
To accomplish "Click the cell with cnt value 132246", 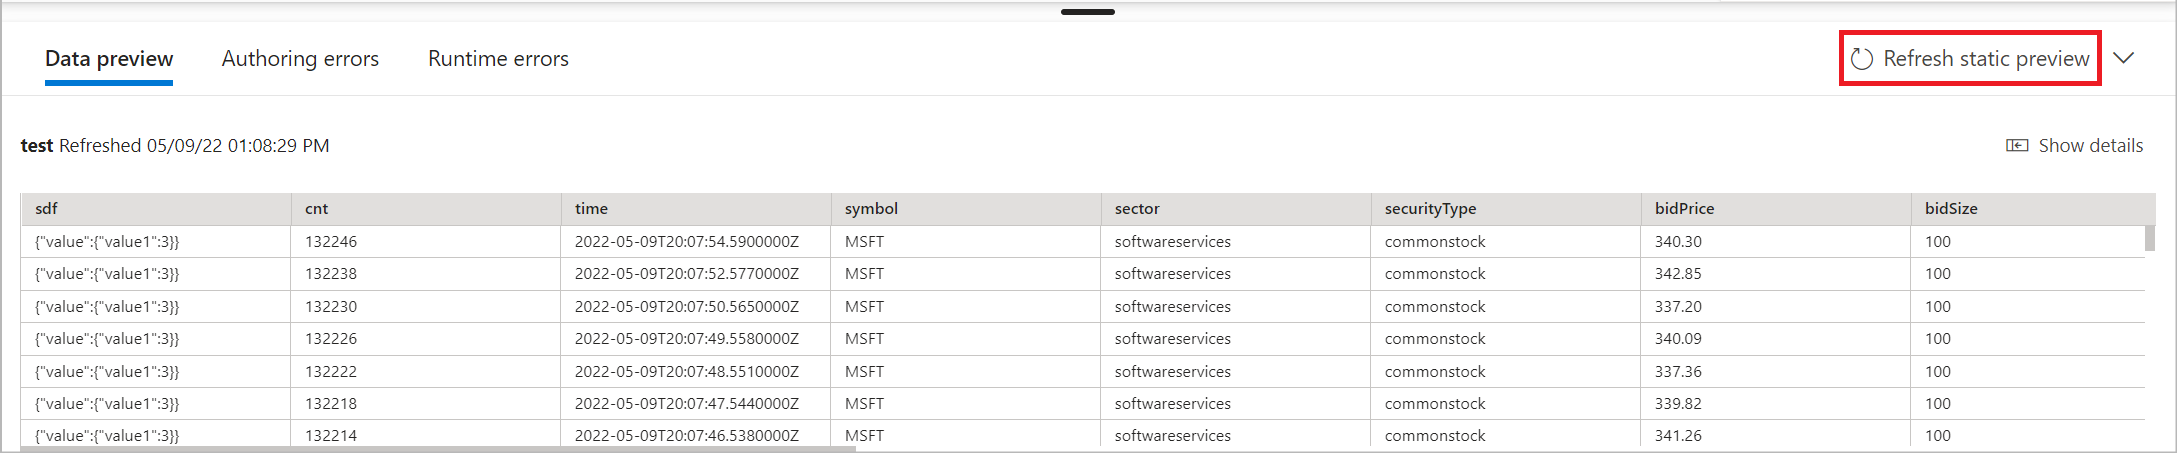I will tap(426, 242).
